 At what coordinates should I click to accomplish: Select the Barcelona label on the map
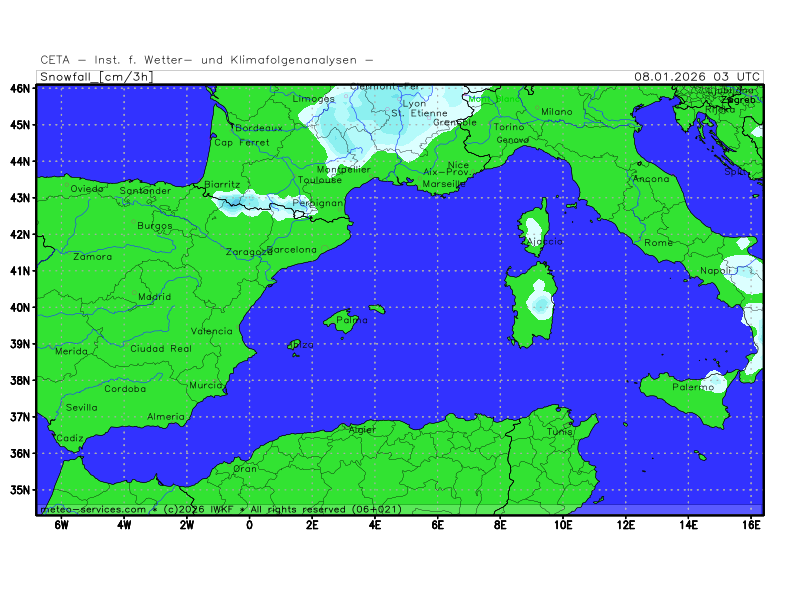(x=292, y=250)
